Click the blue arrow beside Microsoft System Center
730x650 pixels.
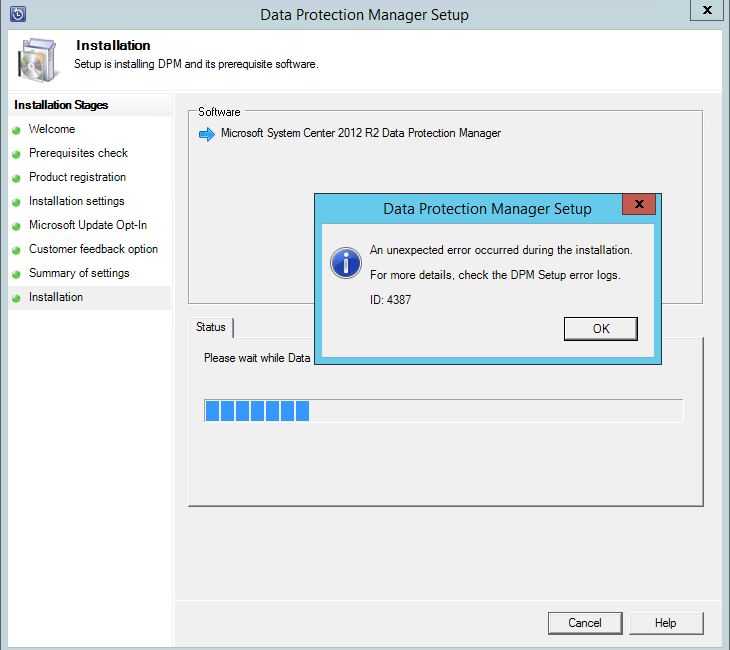coord(207,134)
